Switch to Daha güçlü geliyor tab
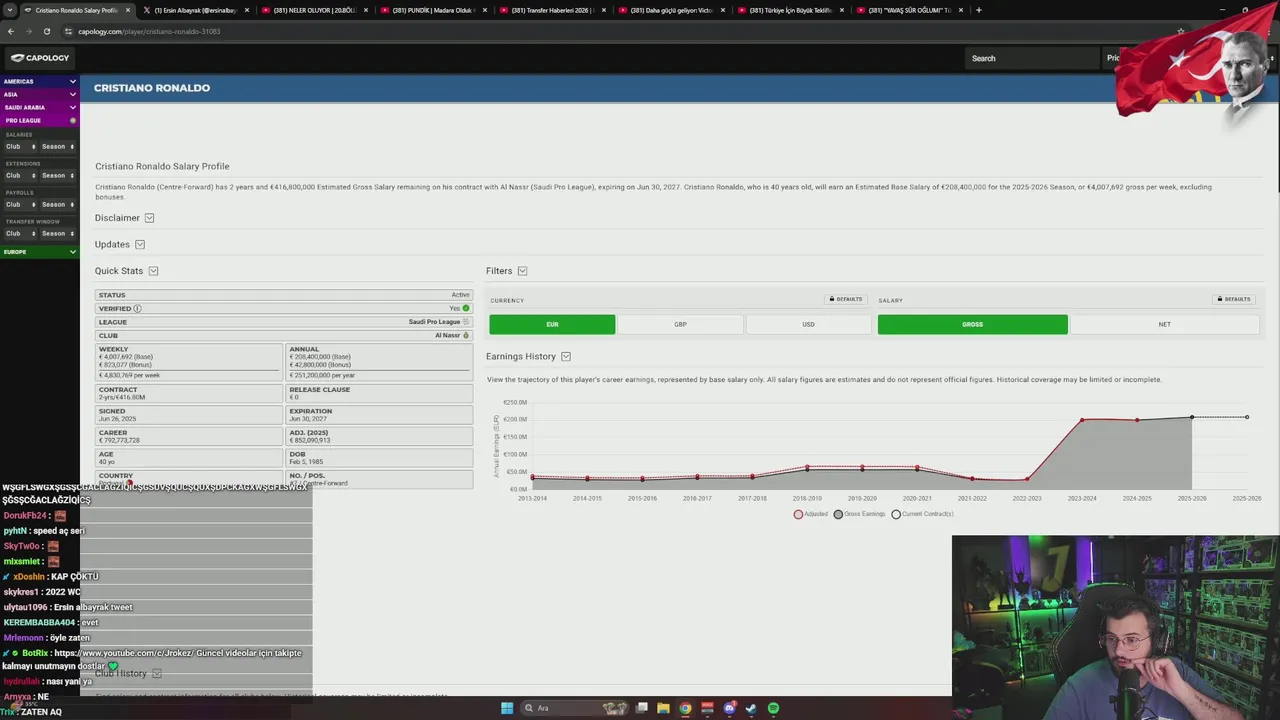This screenshot has width=1280, height=720. coord(671,10)
